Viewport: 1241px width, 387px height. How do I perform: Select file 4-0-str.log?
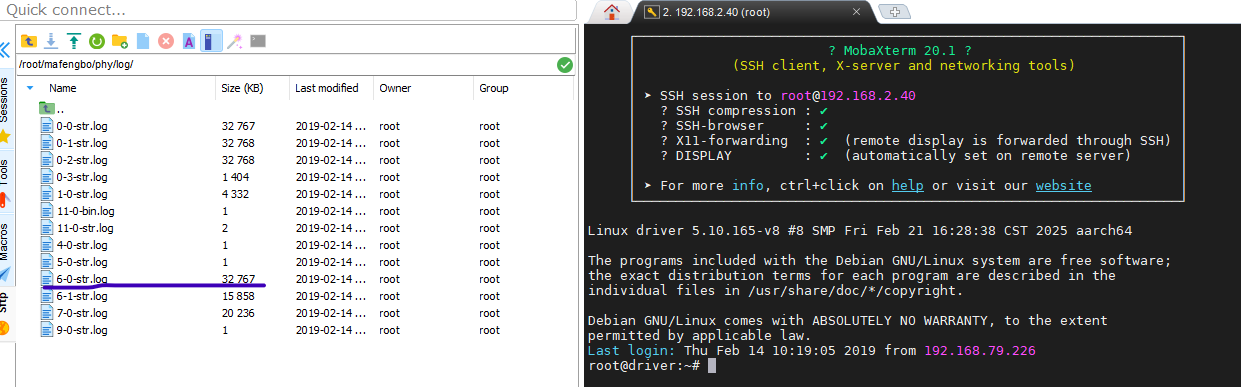click(x=82, y=245)
